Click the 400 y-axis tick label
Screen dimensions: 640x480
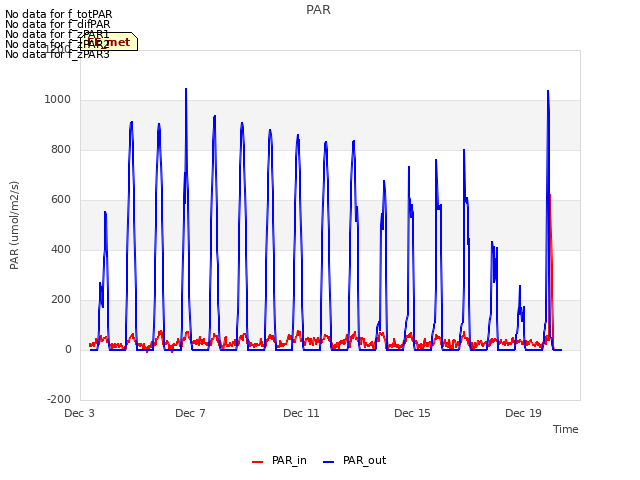(61, 250)
